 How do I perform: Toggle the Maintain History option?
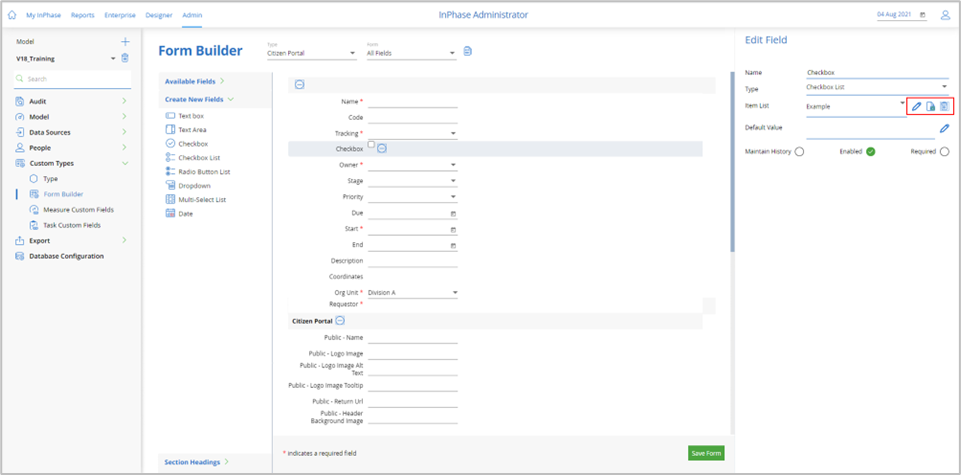click(x=799, y=152)
